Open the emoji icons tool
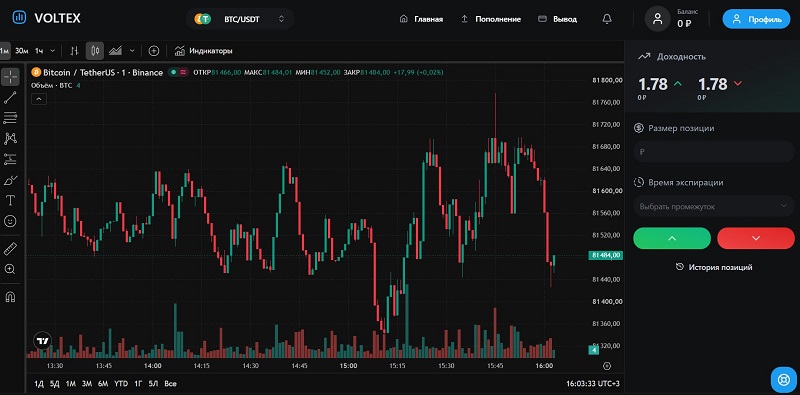Screen dimensions: 800x395 pyautogui.click(x=10, y=221)
